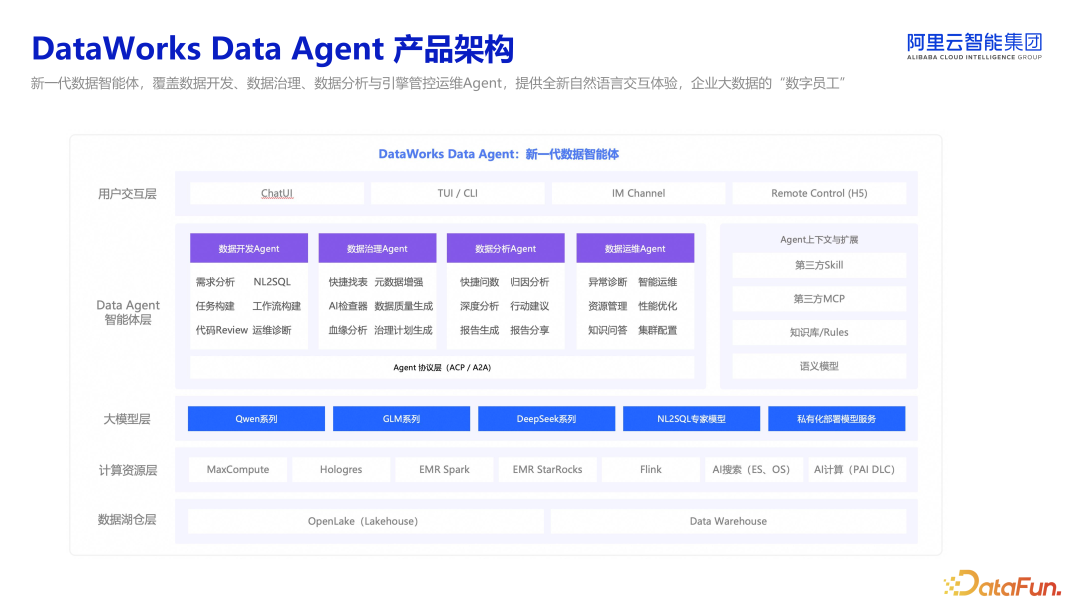This screenshot has height=608, width=1080.
Task: Click the NL2SQL item under 数据开发Agent
Action: 272,282
